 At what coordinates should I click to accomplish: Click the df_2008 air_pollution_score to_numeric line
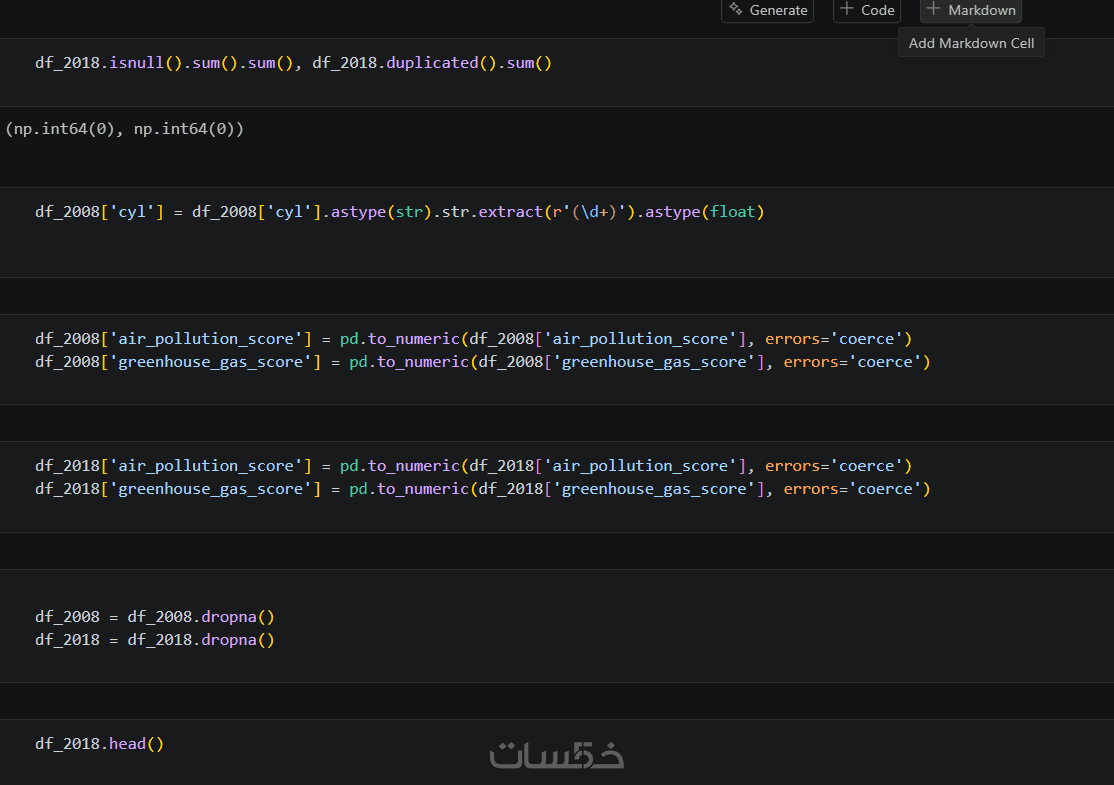pos(473,339)
